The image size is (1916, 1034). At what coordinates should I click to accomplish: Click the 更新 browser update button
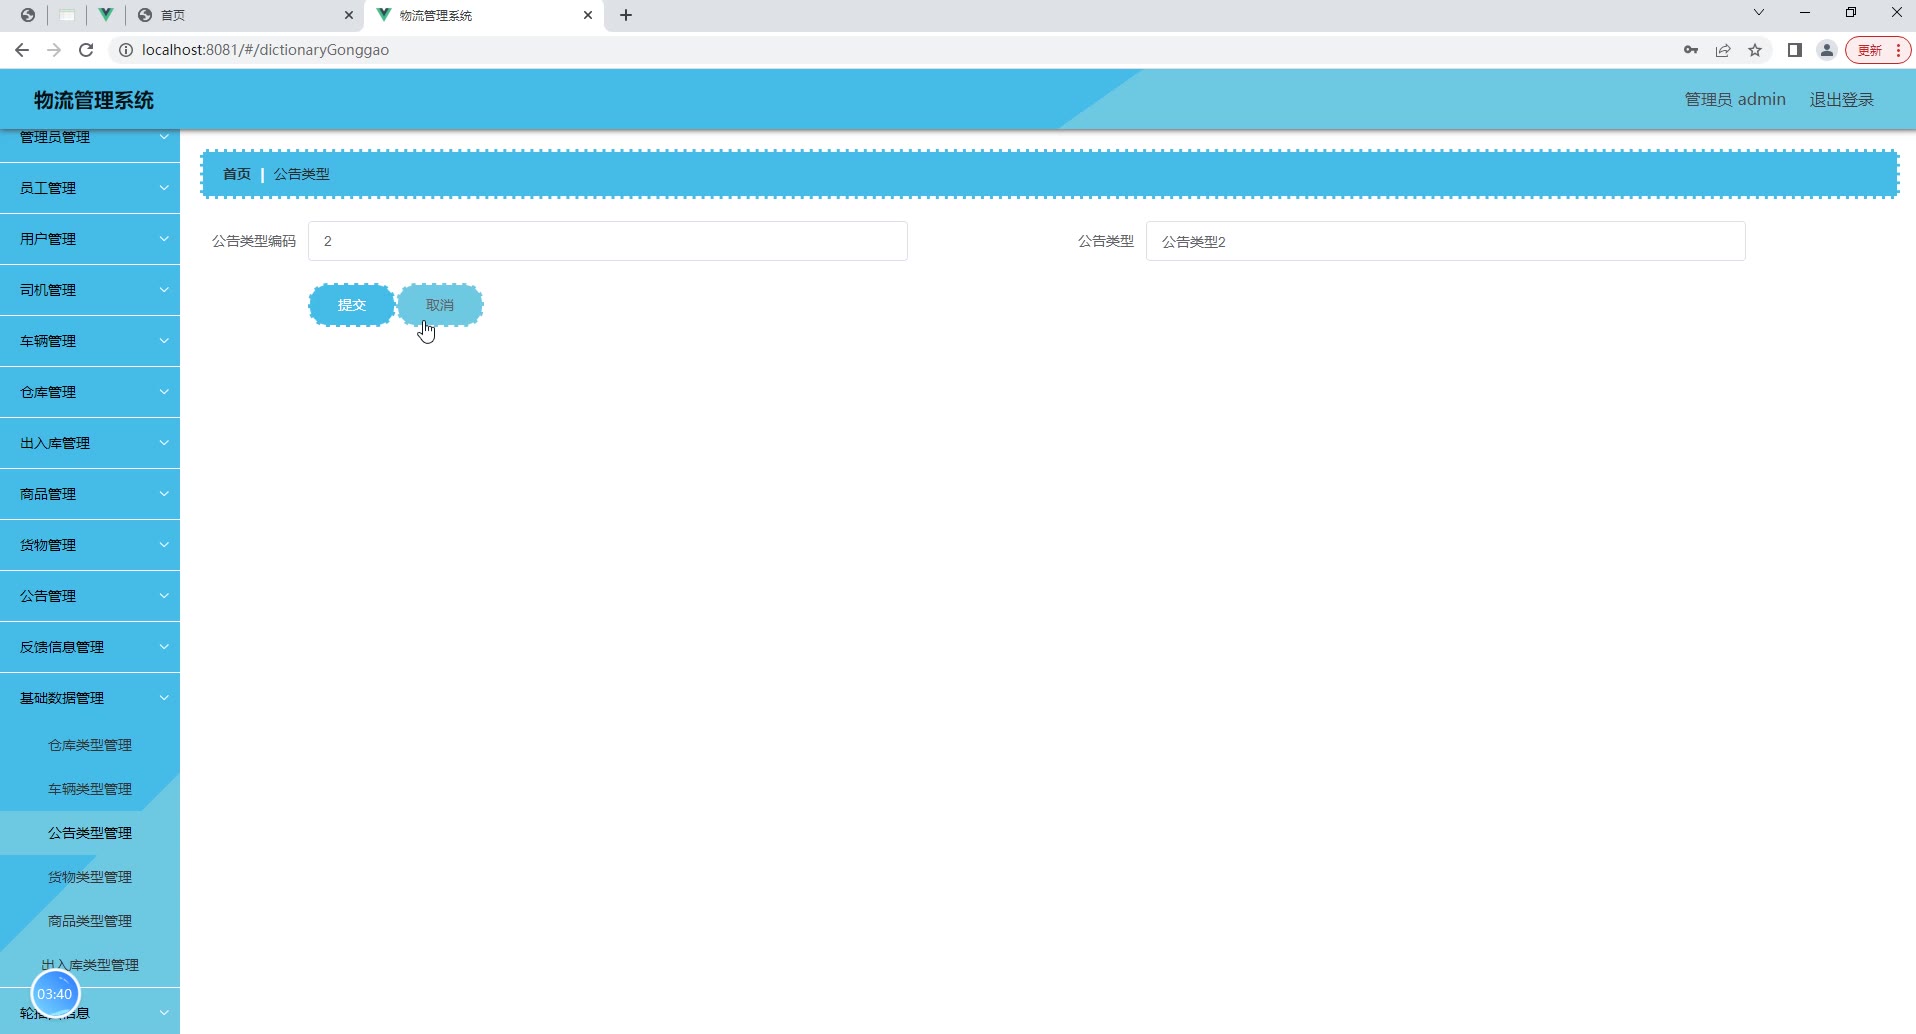coord(1879,50)
